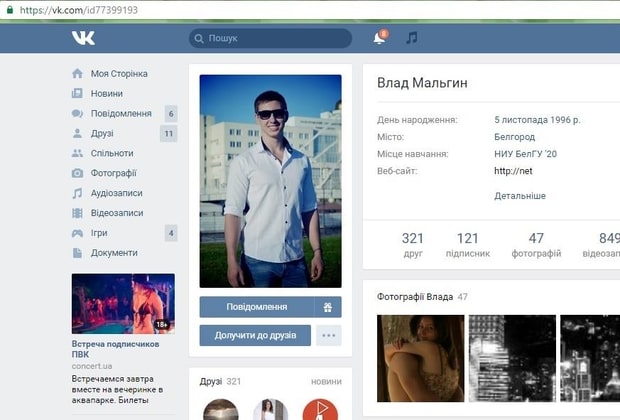Open the notifications bell icon
The image size is (620, 420).
point(379,38)
